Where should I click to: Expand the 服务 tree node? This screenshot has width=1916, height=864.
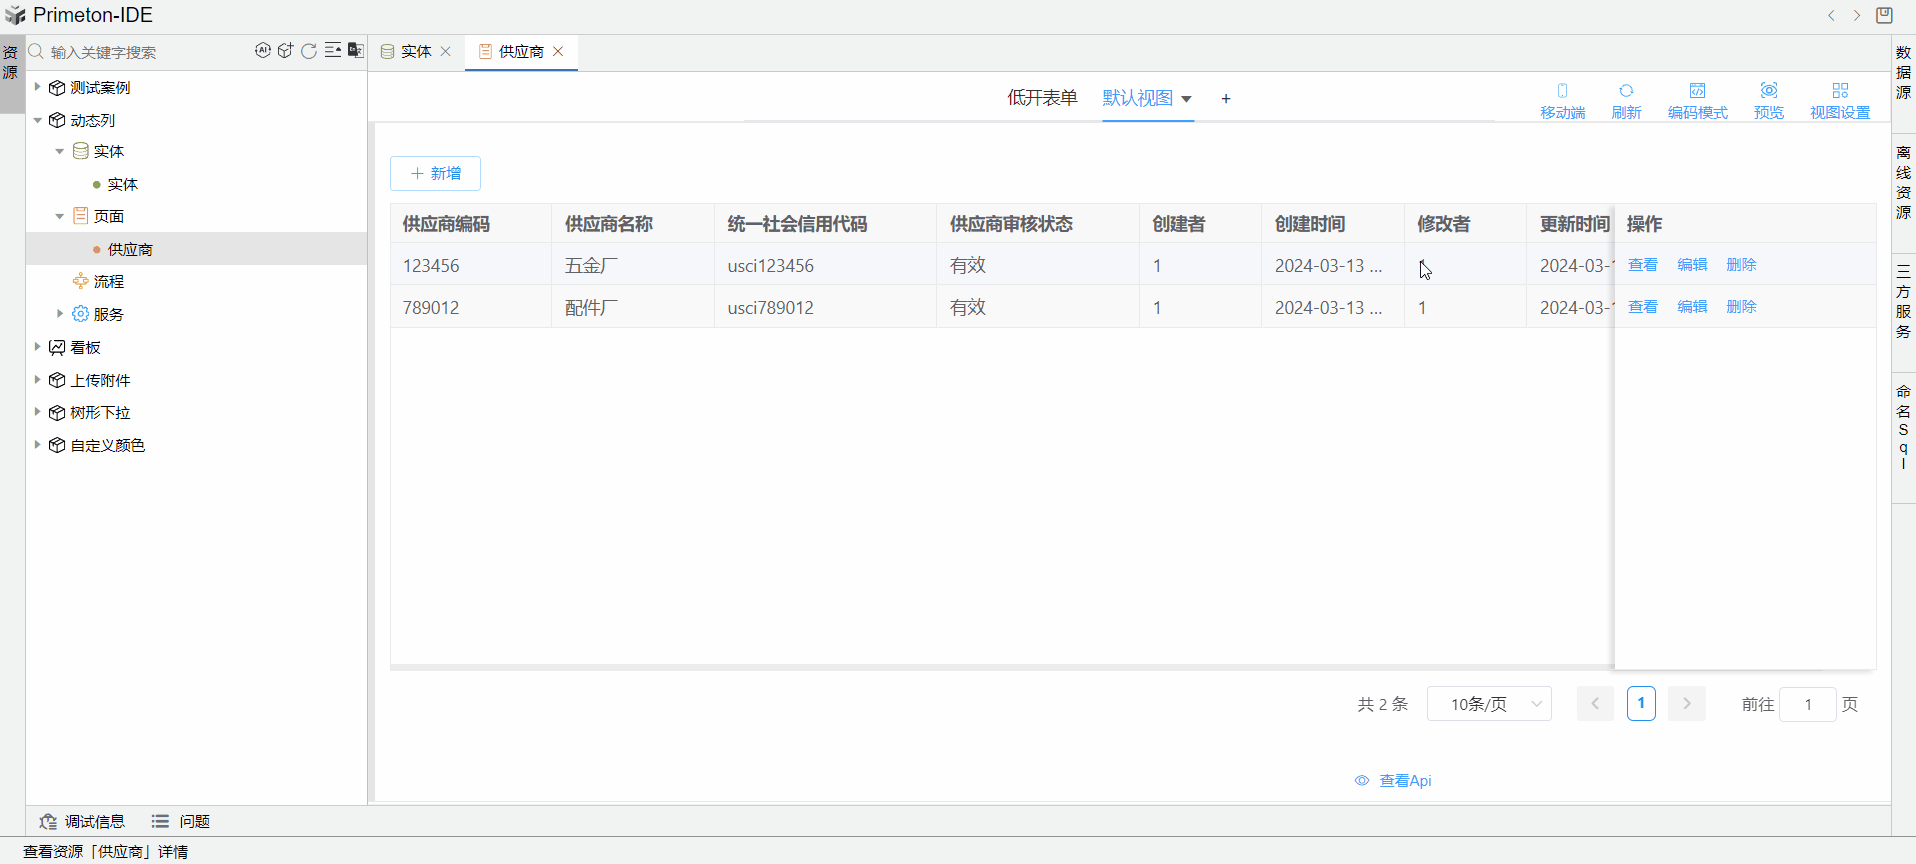click(60, 314)
